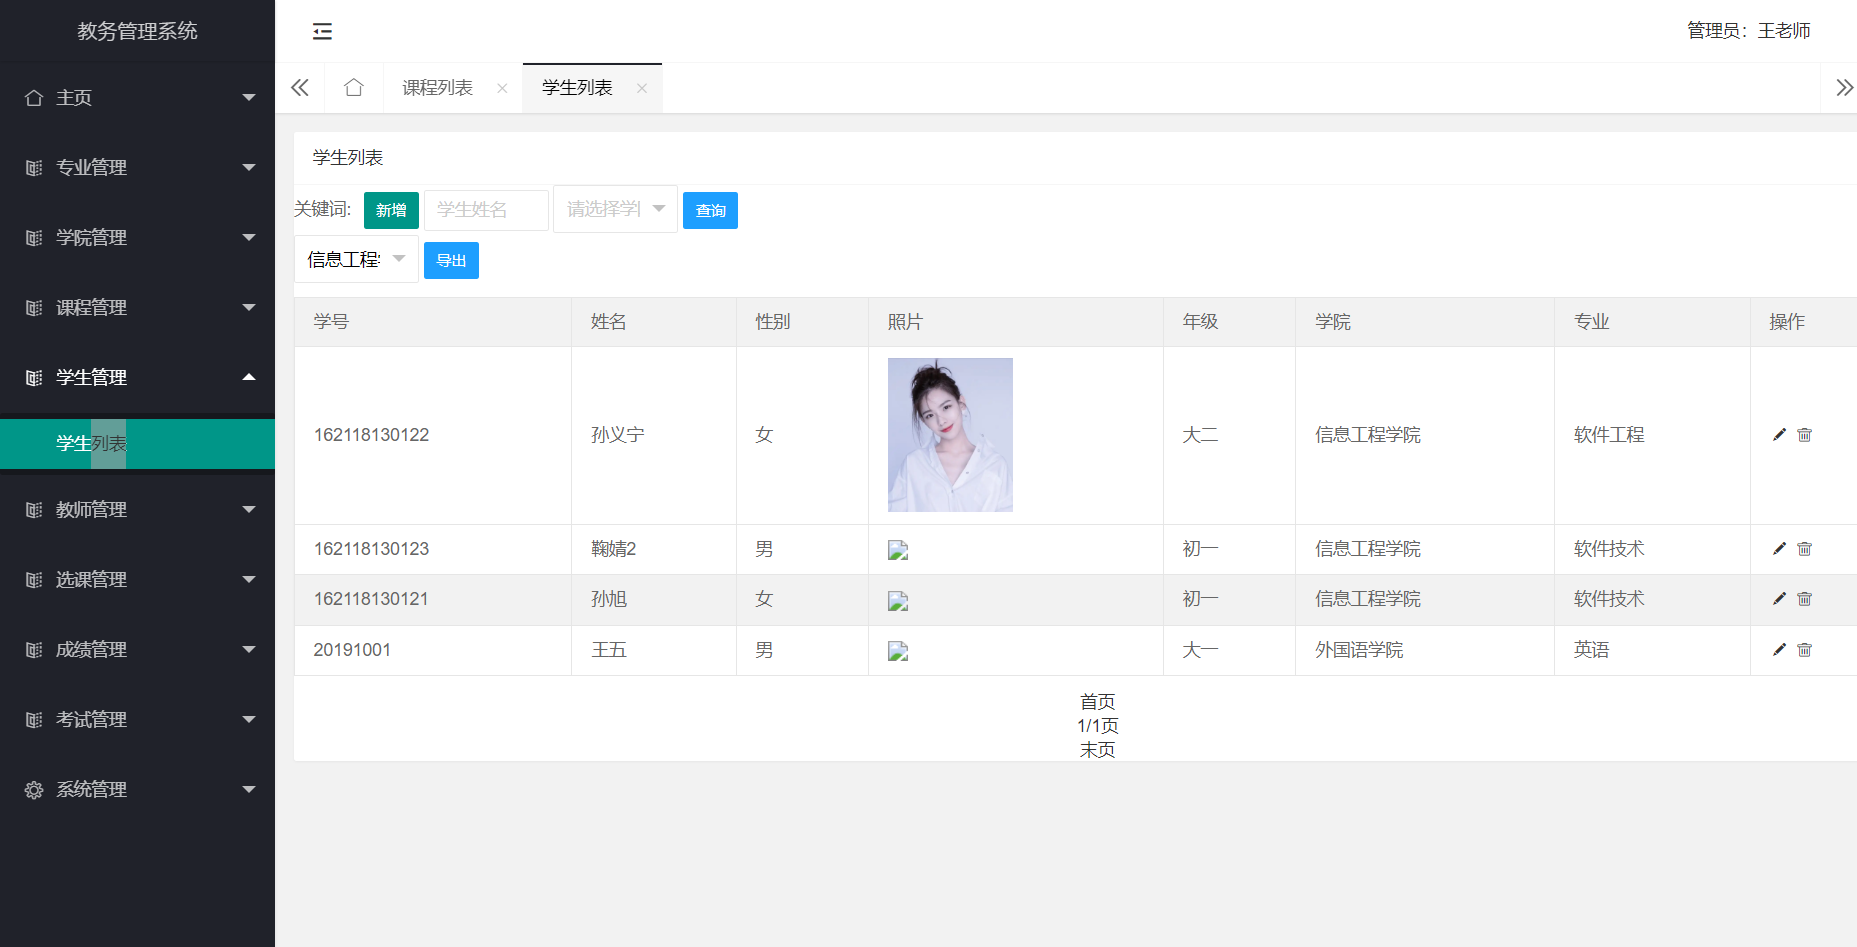Image resolution: width=1857 pixels, height=947 pixels.
Task: Click edit pencil for student 王五
Action: click(x=1779, y=650)
